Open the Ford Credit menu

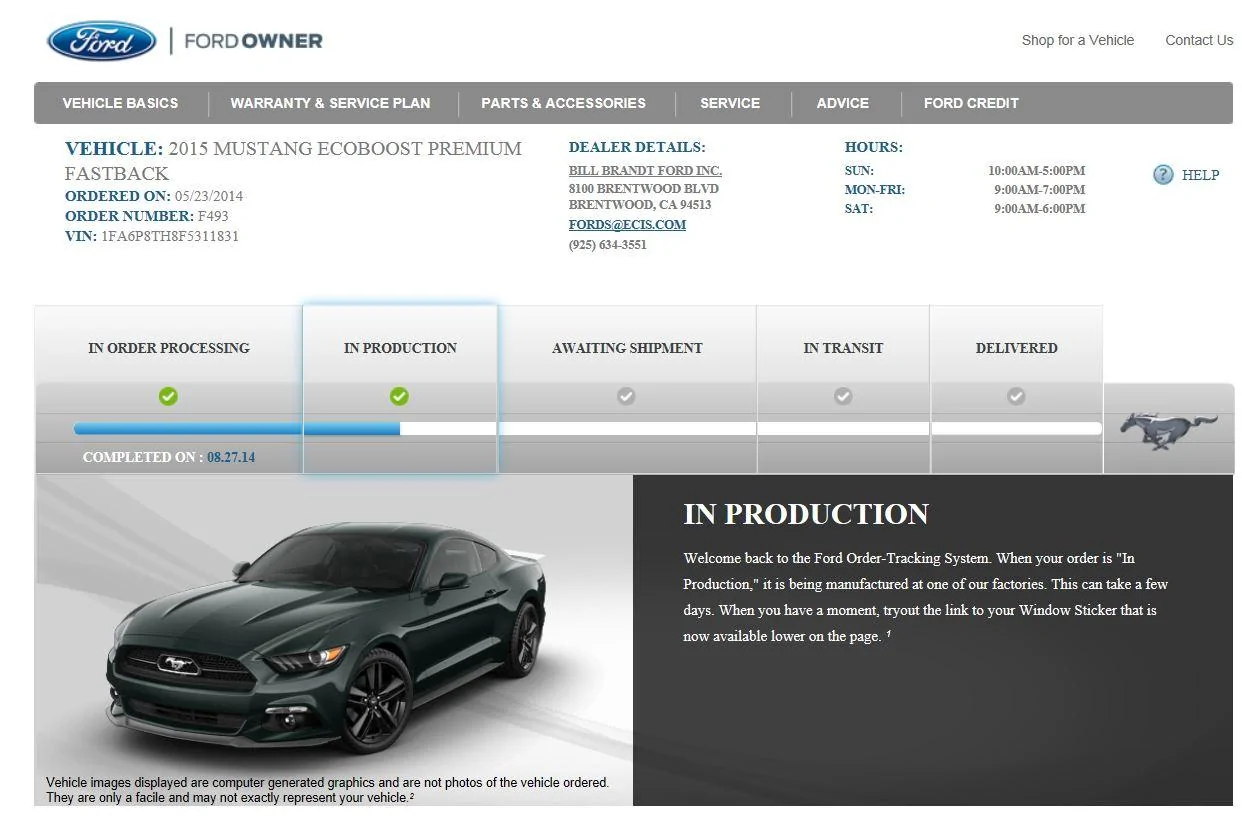971,103
